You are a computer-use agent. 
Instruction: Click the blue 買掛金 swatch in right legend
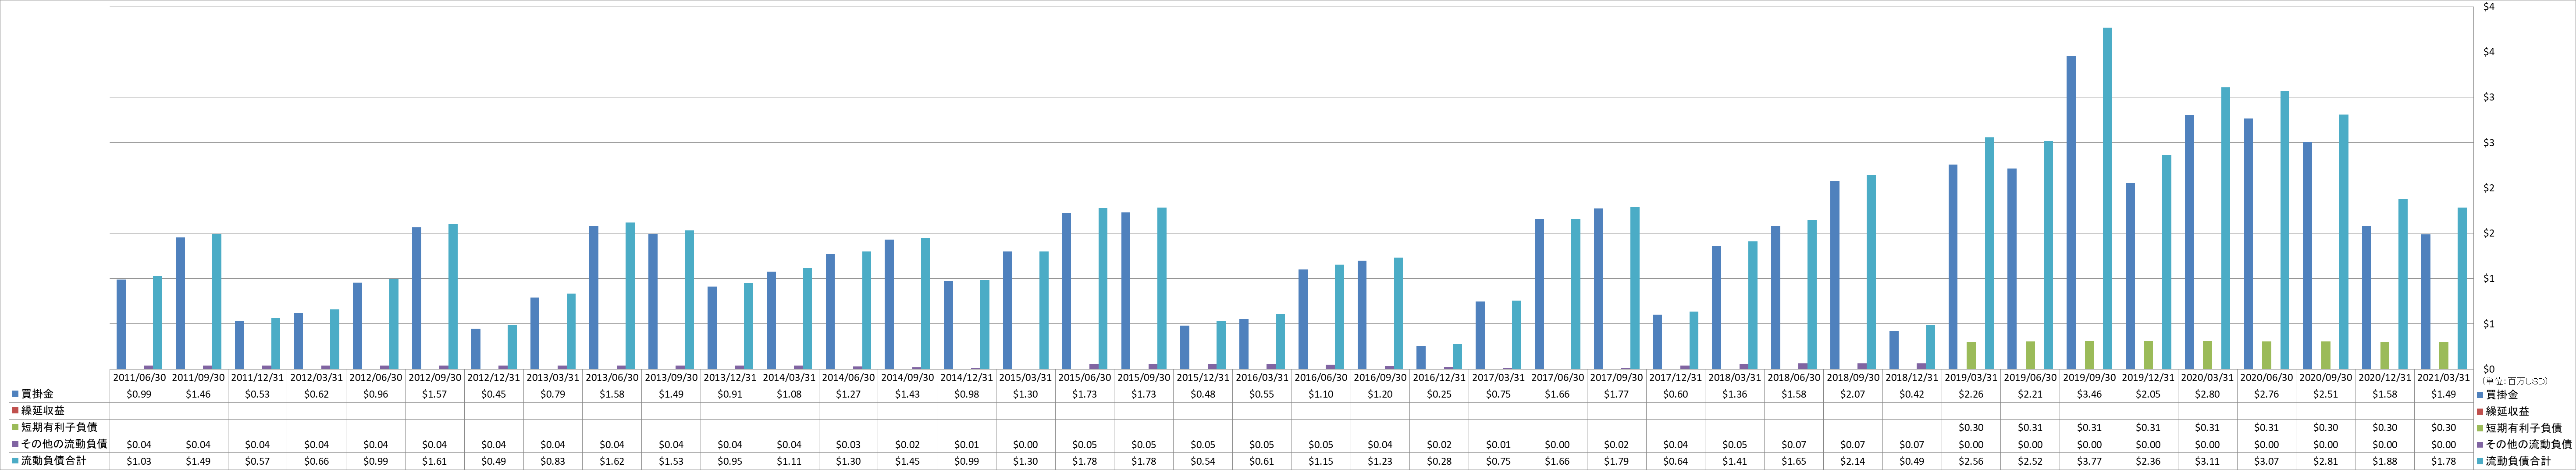point(2480,394)
